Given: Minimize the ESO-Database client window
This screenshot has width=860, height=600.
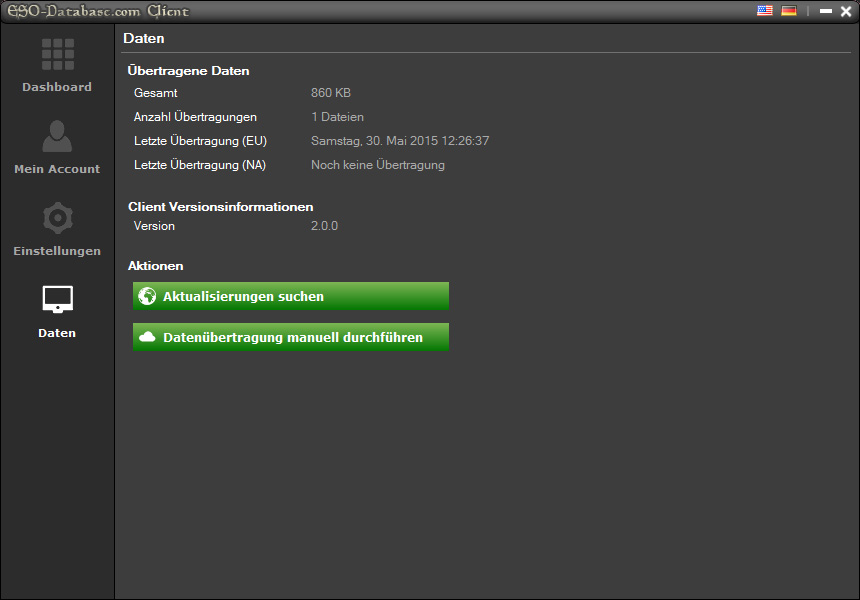Looking at the screenshot, I should click(x=826, y=11).
